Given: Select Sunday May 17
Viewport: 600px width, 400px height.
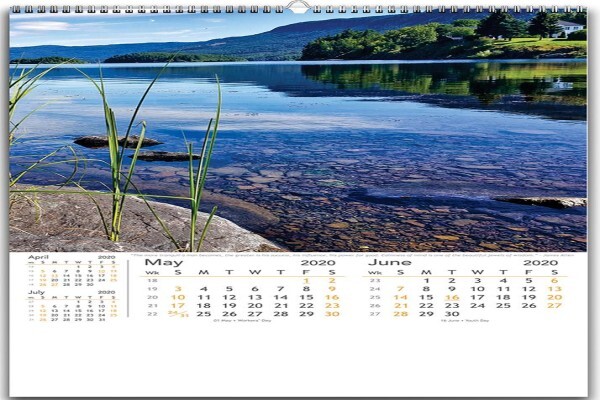Looking at the screenshot, I should 178,306.
